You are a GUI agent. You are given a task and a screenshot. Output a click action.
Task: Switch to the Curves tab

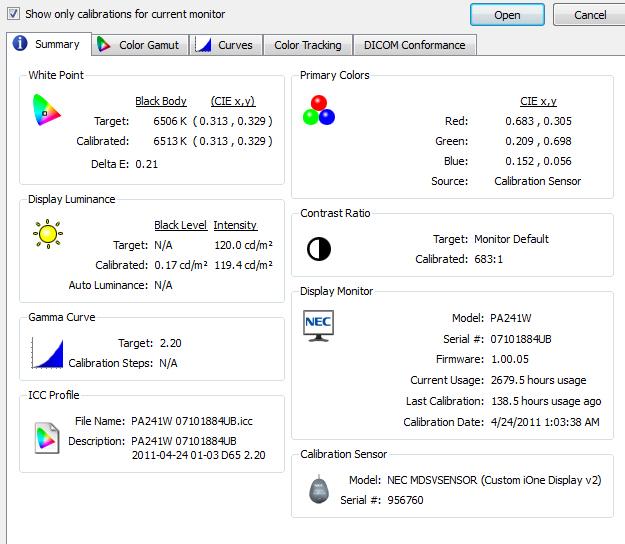[226, 45]
